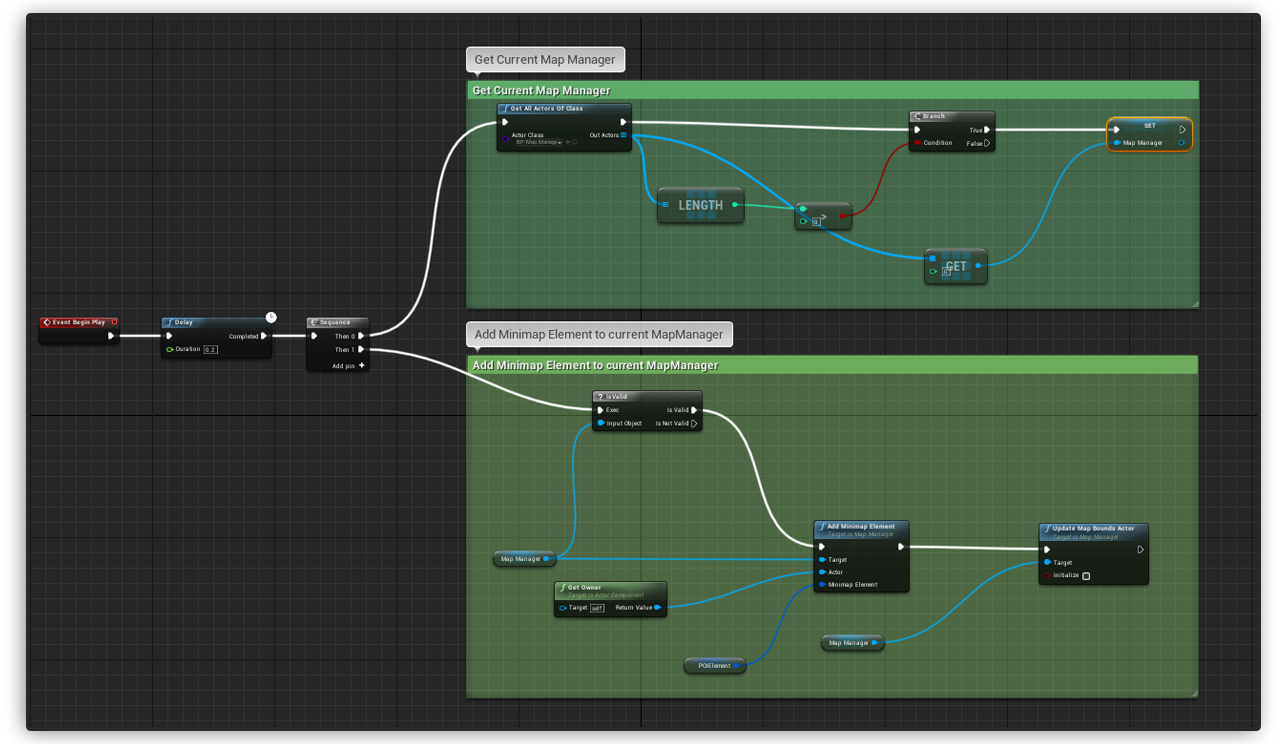
Task: Select the Get All Actors Of Class node title
Action: pyautogui.click(x=547, y=109)
